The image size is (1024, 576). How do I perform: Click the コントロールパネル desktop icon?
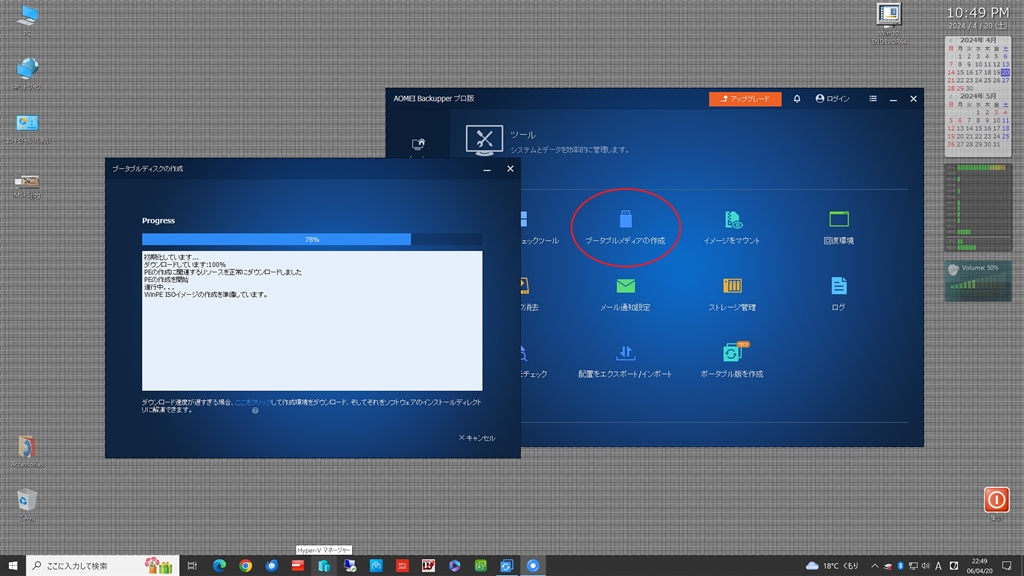(27, 128)
